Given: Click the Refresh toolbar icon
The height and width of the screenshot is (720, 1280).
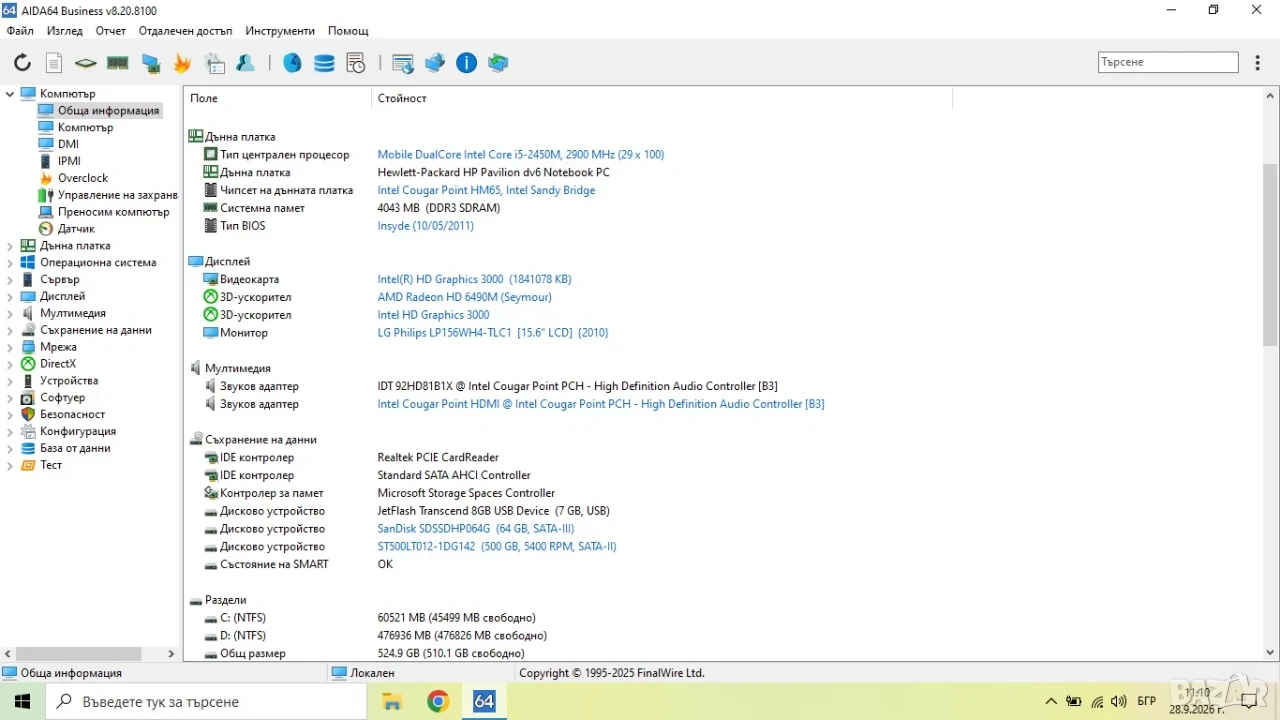Looking at the screenshot, I should 22,63.
